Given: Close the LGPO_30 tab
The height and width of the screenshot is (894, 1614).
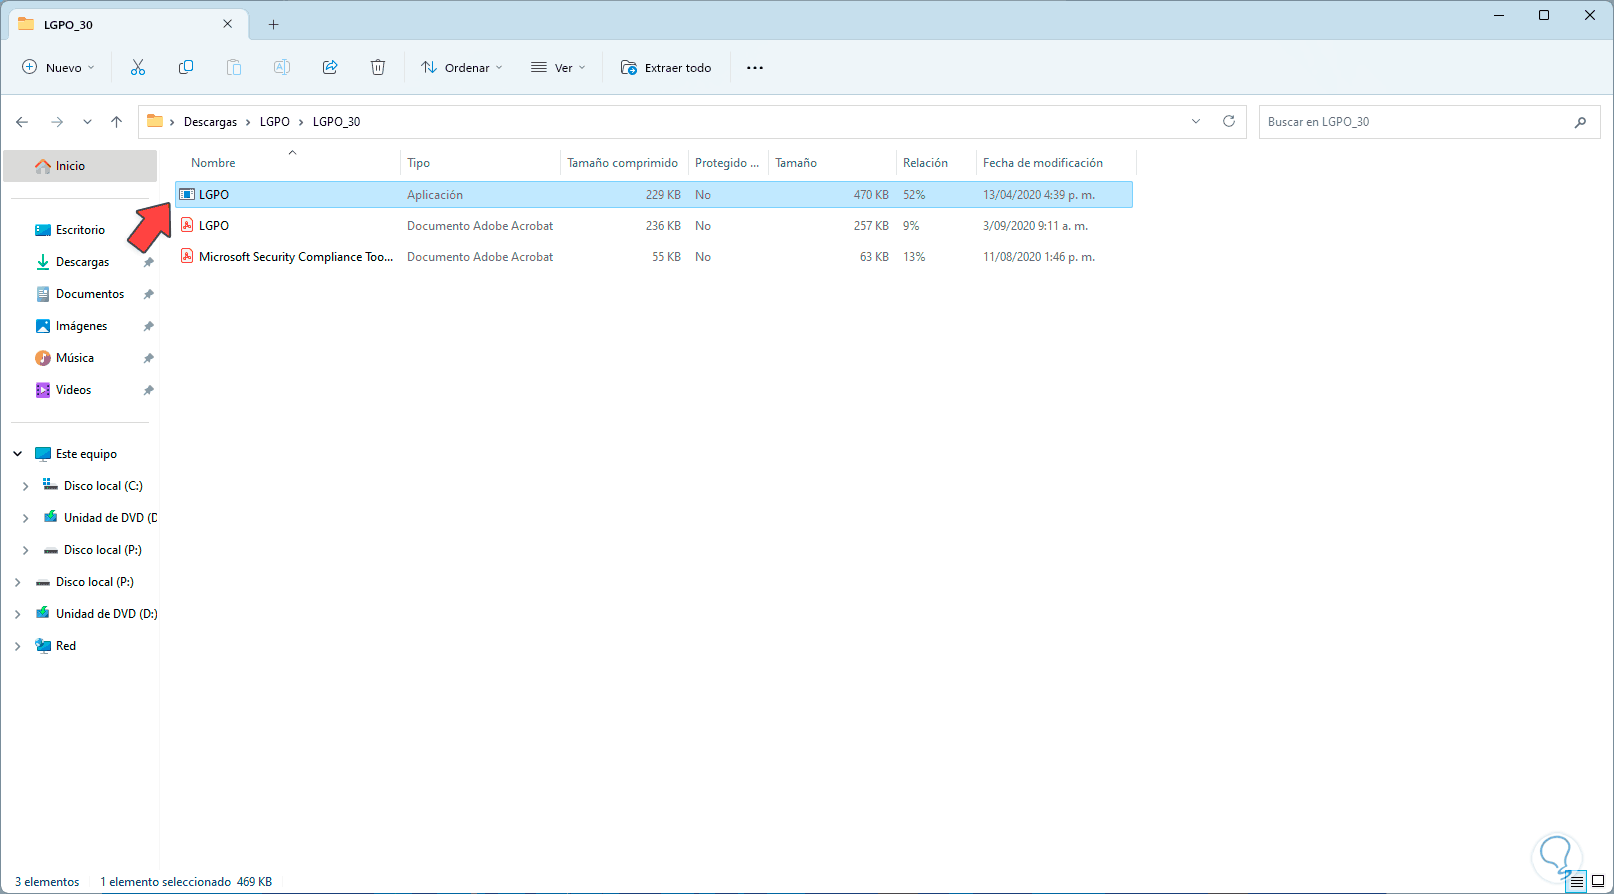Looking at the screenshot, I should coord(228,24).
